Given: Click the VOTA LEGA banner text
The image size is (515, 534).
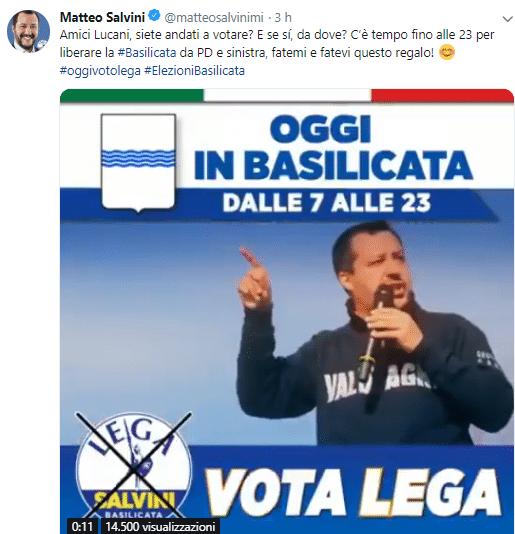Looking at the screenshot, I should tap(353, 492).
